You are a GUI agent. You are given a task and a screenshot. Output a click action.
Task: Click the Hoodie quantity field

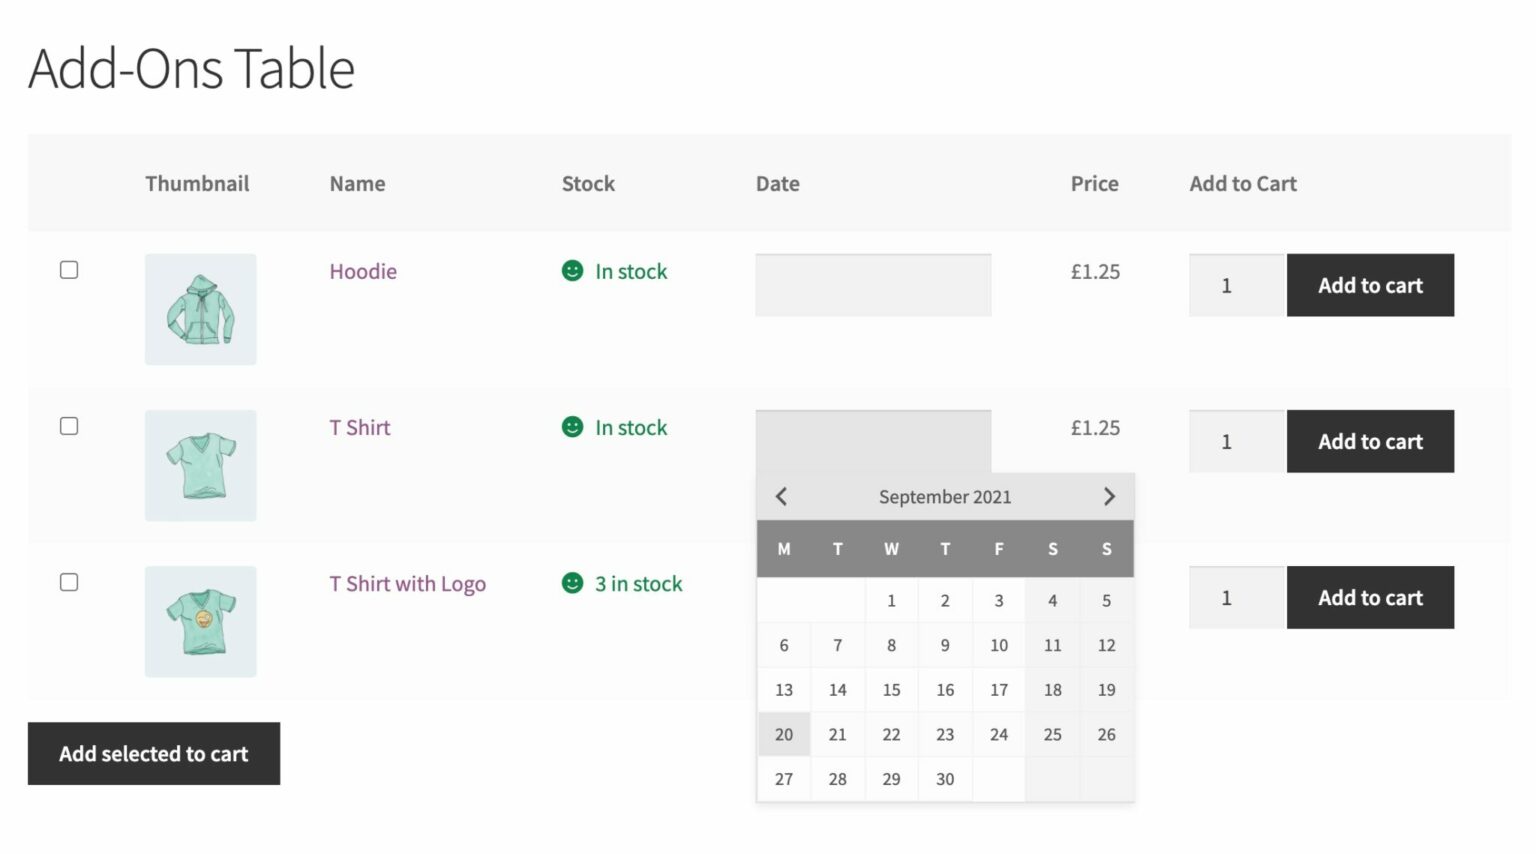pos(1236,285)
